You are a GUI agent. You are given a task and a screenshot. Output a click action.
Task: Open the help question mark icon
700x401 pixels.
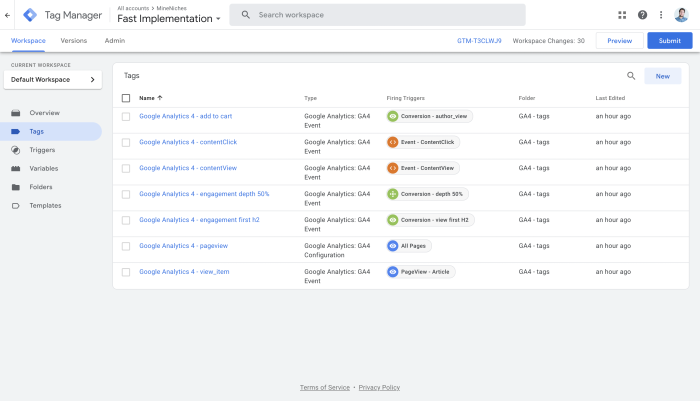click(642, 15)
